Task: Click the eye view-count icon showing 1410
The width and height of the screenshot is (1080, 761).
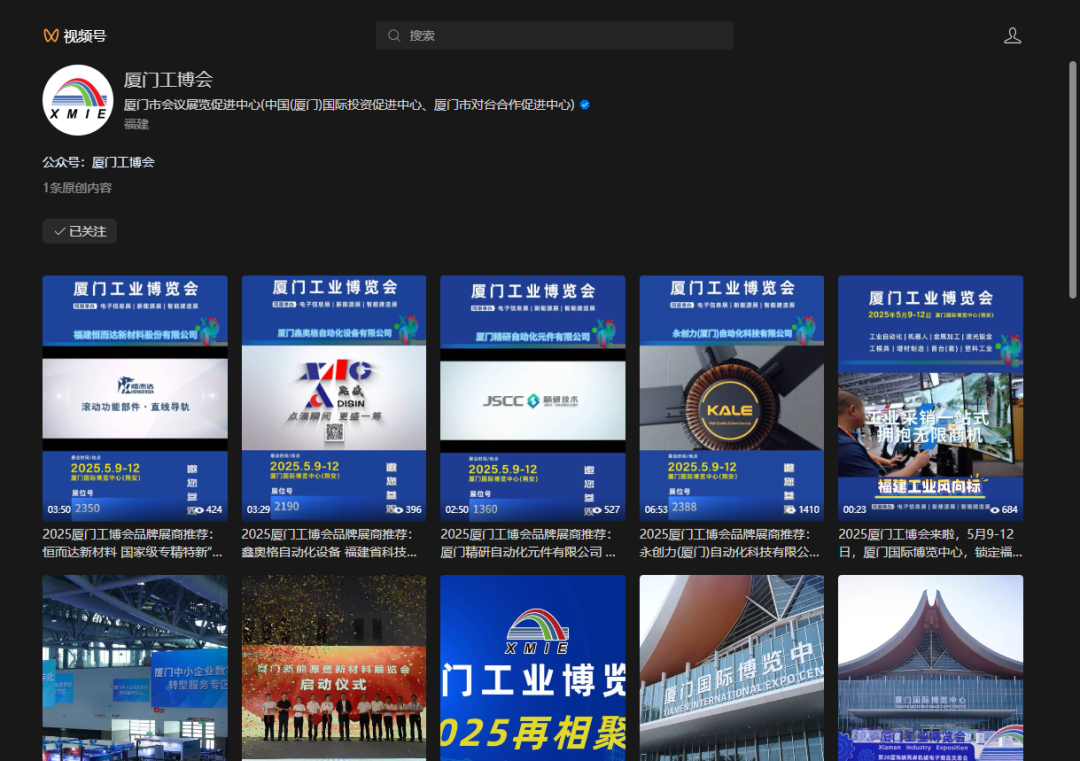Action: tap(791, 510)
